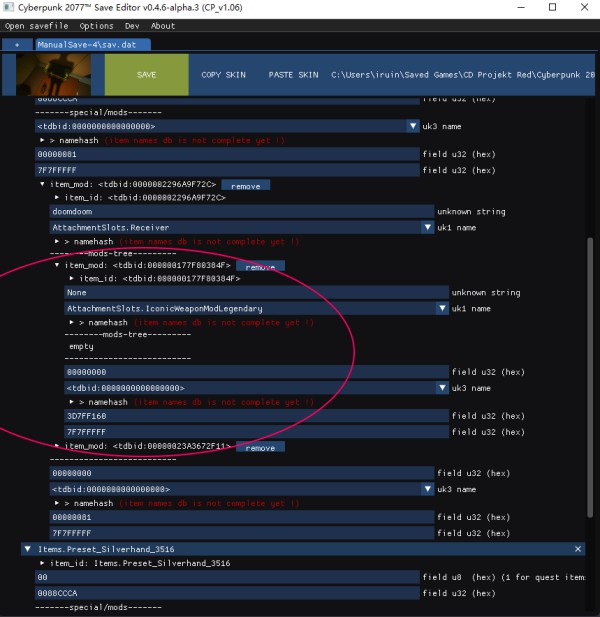Click the AttachmentSlots.IconicWeaponModLegendary dropdown arrow
The width and height of the screenshot is (600, 617).
[441, 309]
